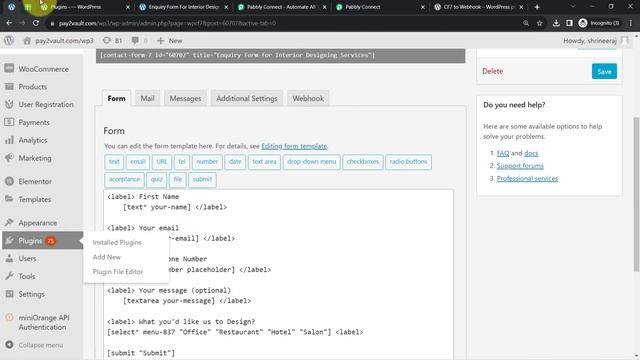The width and height of the screenshot is (640, 360).
Task: Click the User Registration icon
Action: [x=9, y=104]
